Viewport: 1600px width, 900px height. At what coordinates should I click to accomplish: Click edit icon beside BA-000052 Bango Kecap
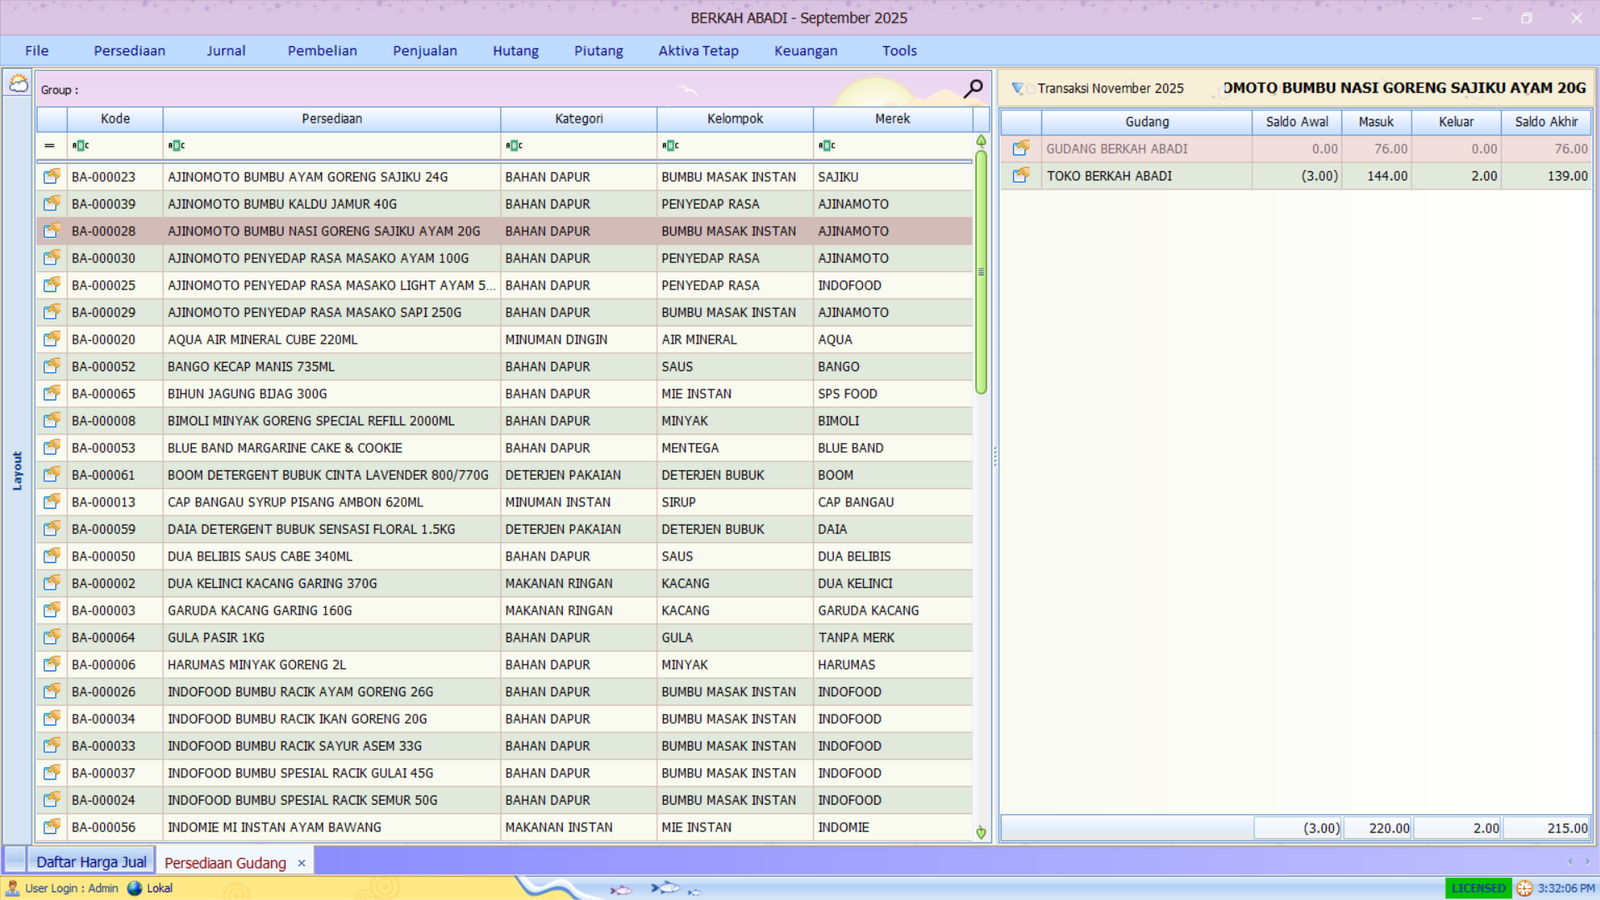coord(51,367)
